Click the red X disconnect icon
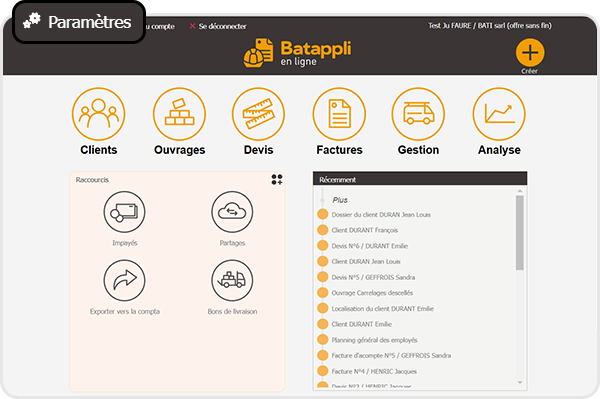The width and height of the screenshot is (600, 399). pyautogui.click(x=192, y=26)
